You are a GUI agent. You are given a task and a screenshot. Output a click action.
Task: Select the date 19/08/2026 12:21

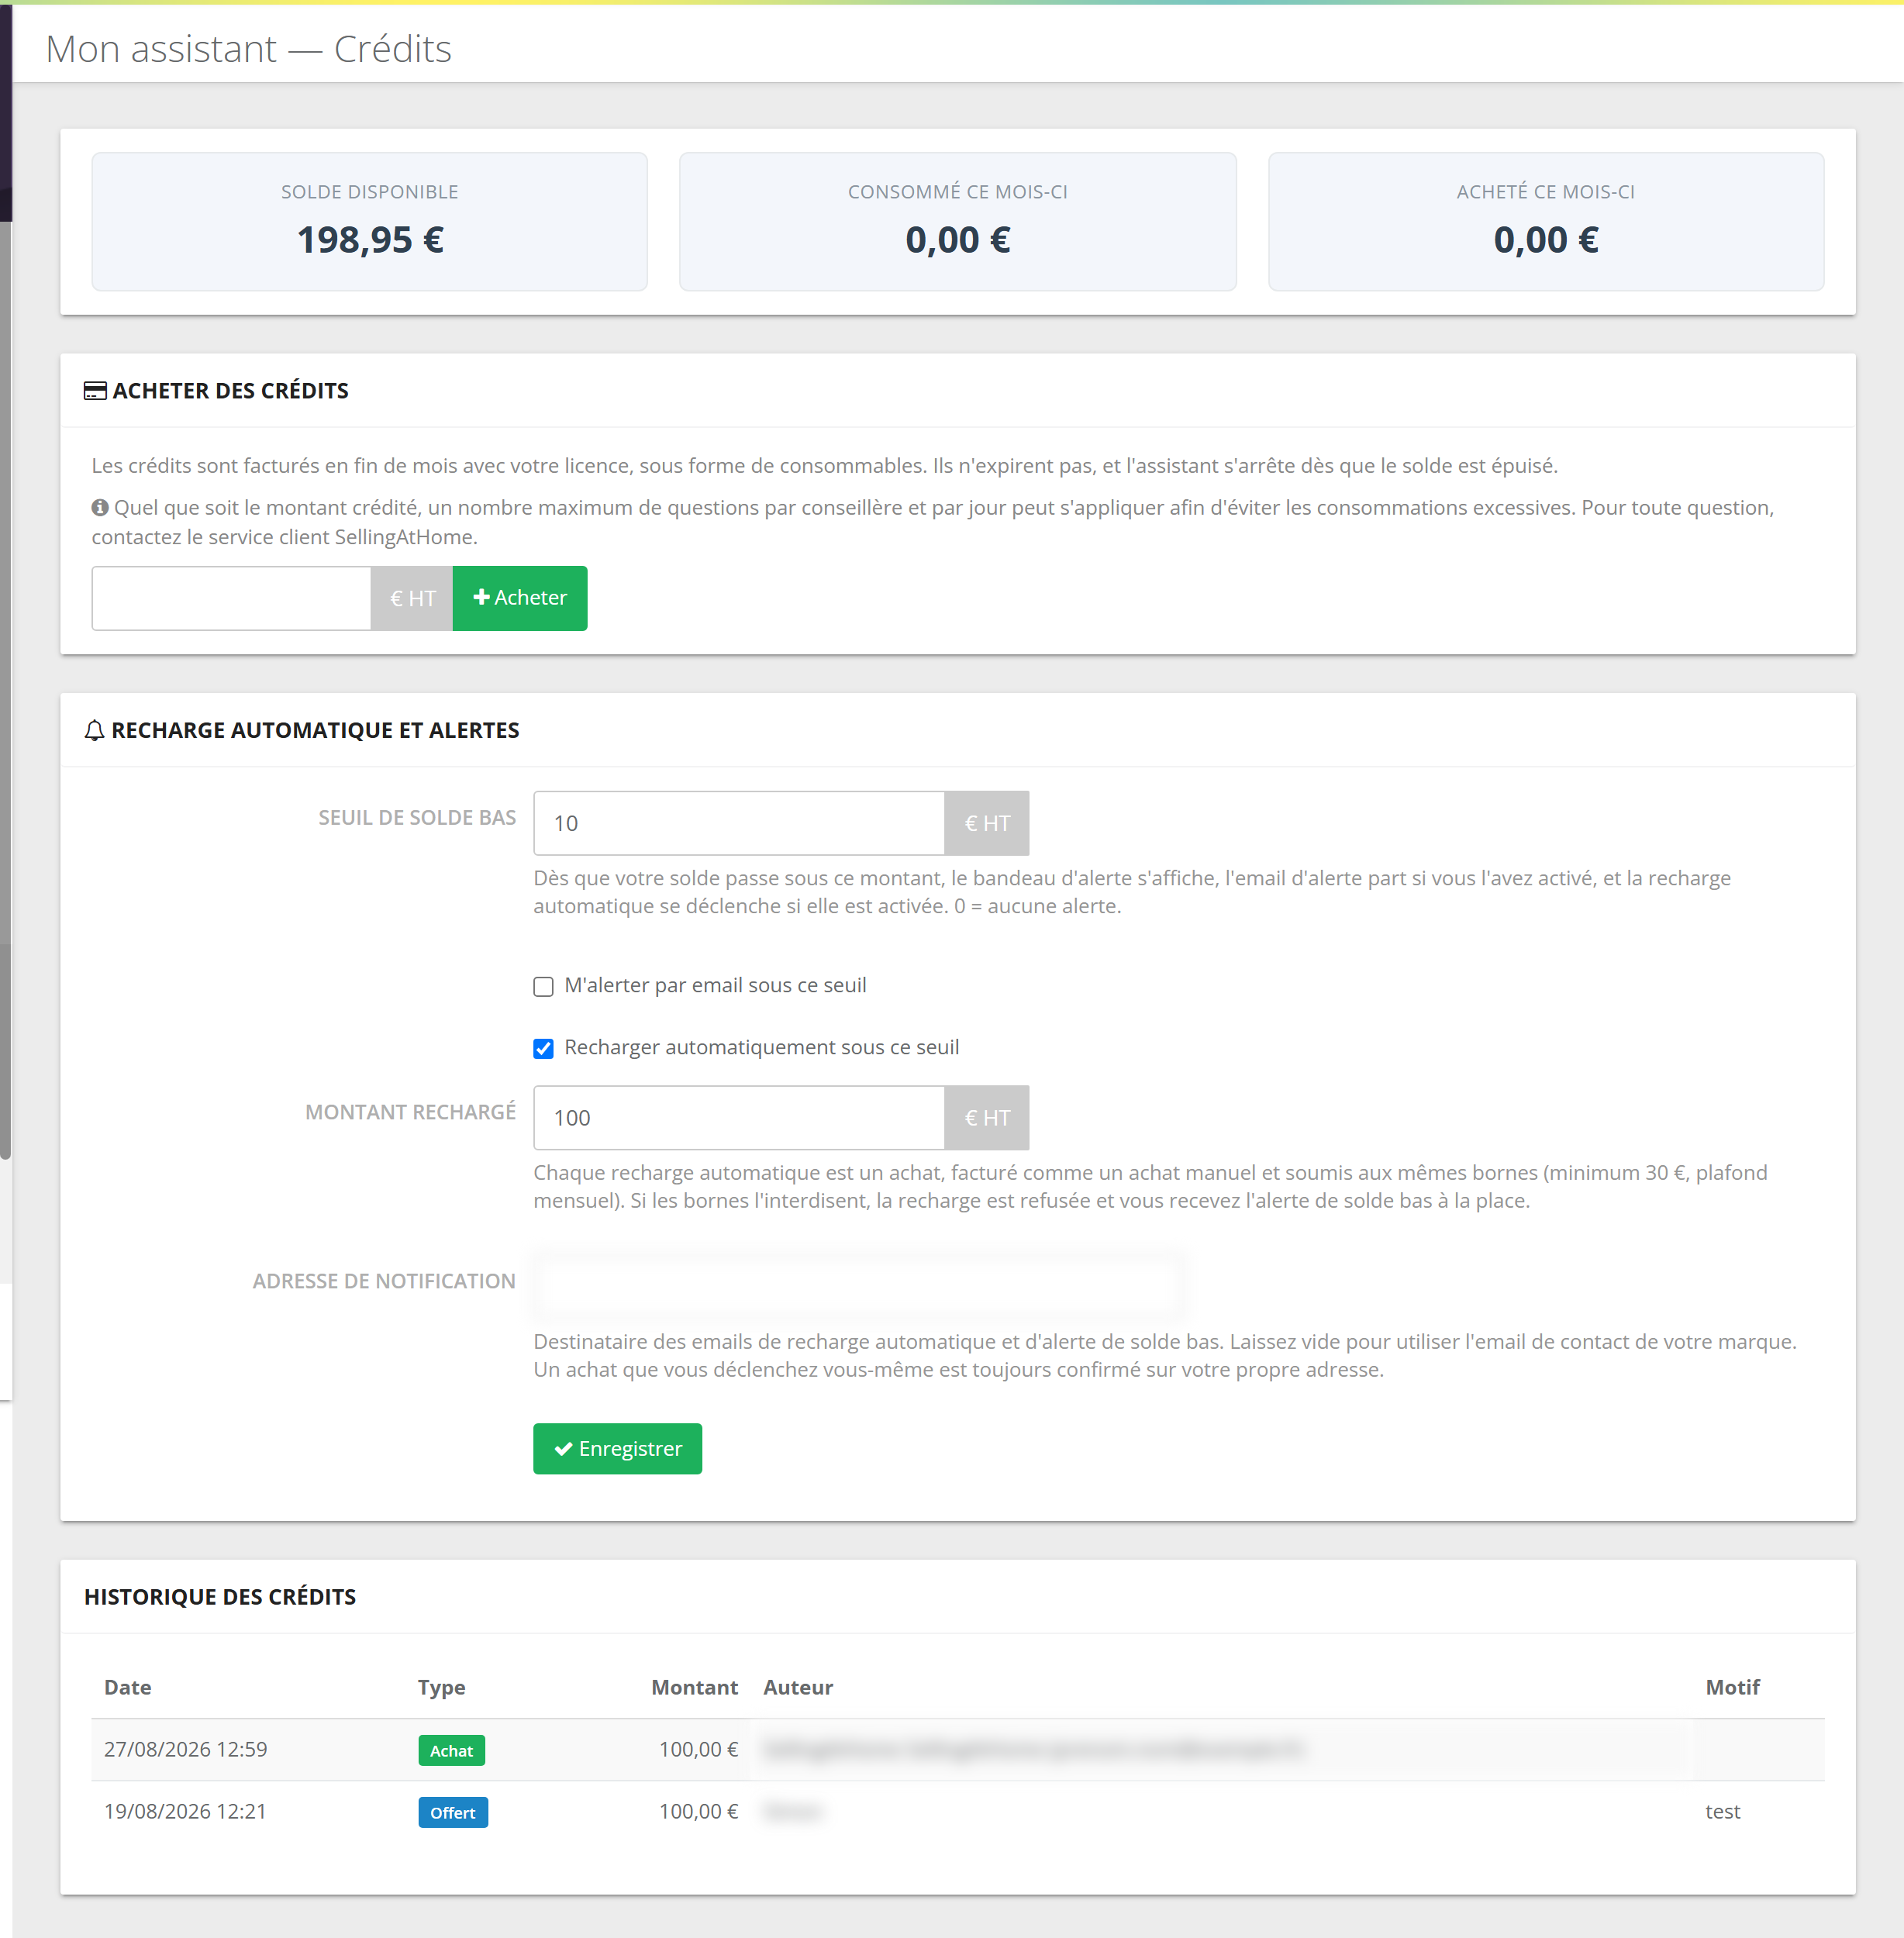[186, 1812]
